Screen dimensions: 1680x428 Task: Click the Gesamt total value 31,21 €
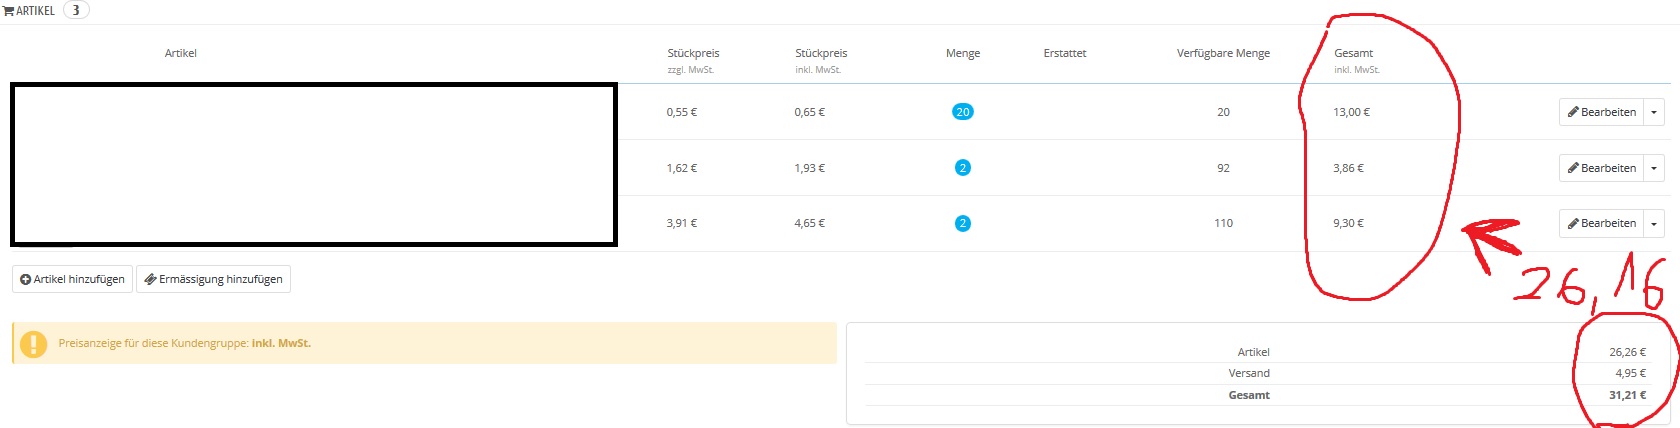[1627, 395]
